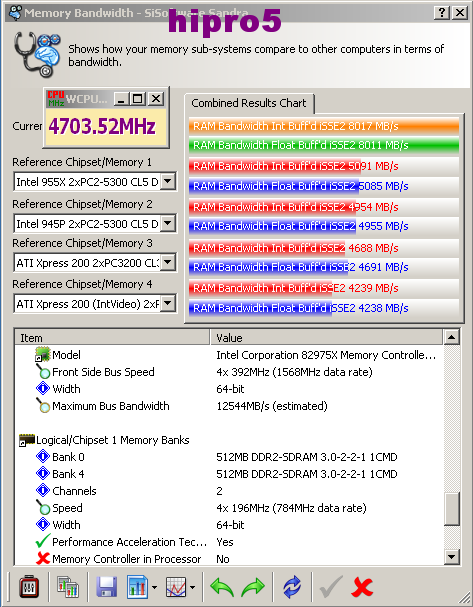Image resolution: width=473 pixels, height=607 pixels.
Task: Click the orange 8017 MB/s bar
Action: click(x=324, y=126)
